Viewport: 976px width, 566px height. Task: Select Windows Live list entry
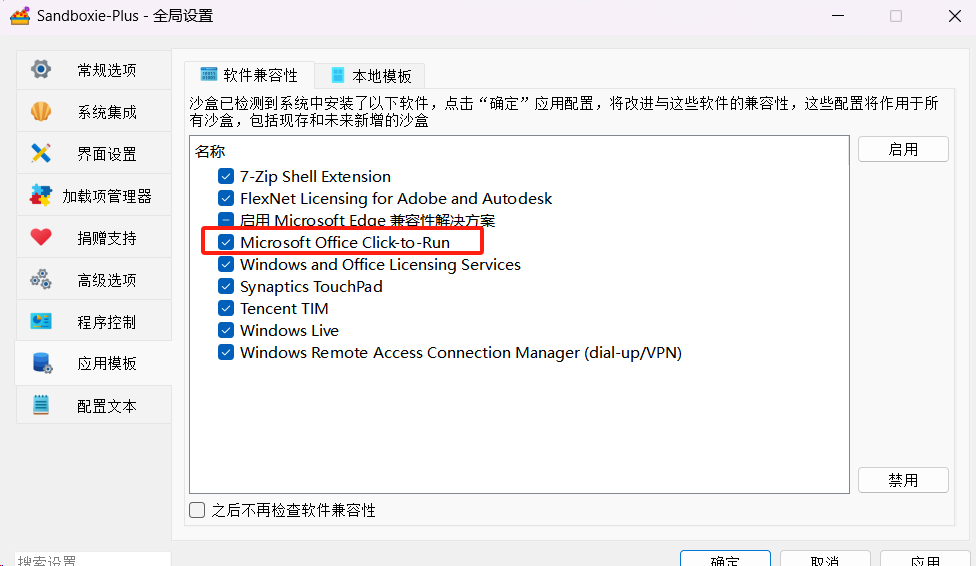tap(289, 331)
